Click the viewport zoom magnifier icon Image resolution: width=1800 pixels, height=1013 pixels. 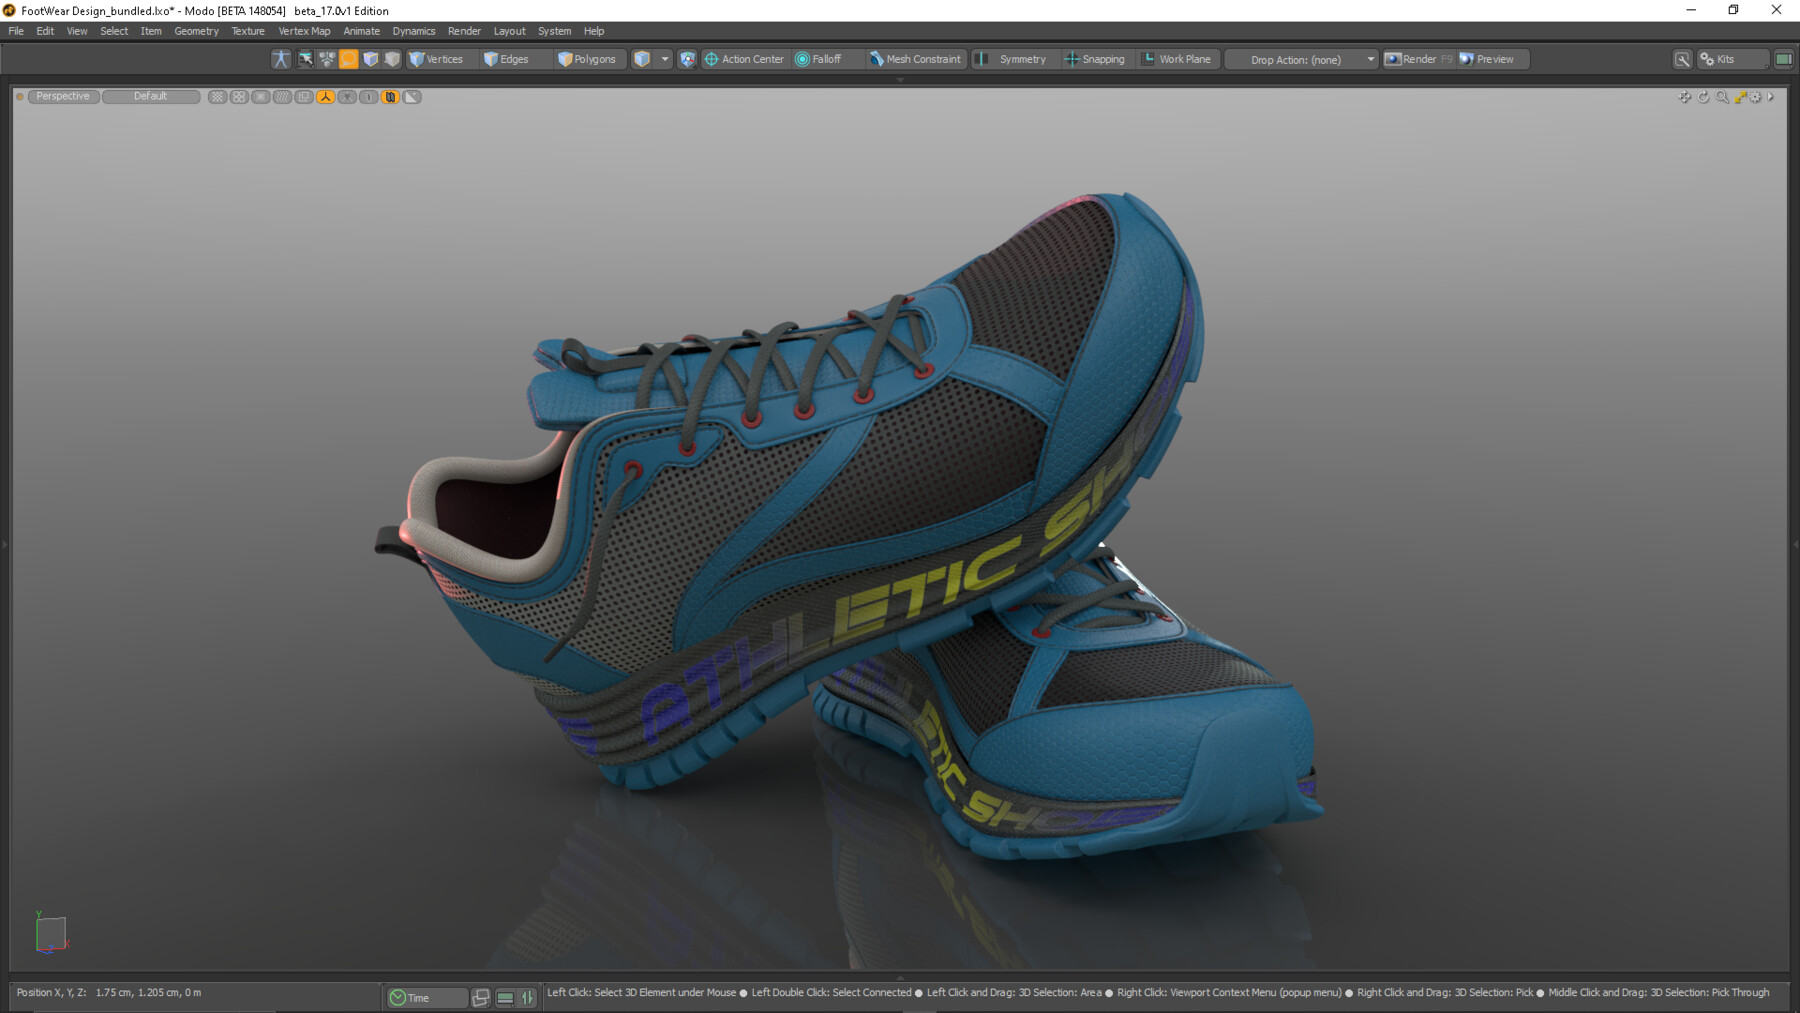pyautogui.click(x=1722, y=97)
